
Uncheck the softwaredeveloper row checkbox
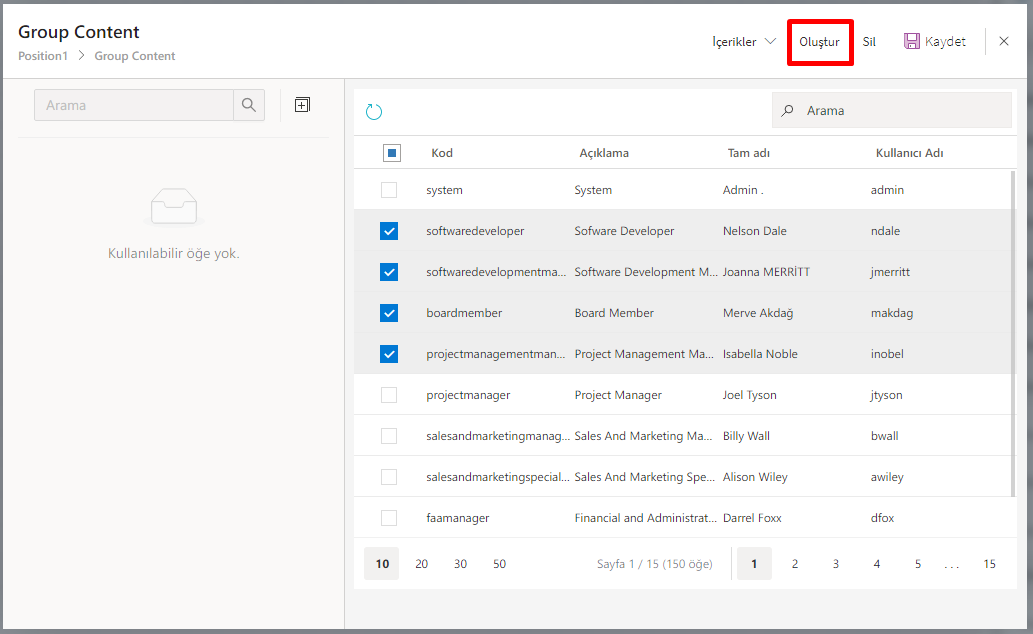click(389, 231)
